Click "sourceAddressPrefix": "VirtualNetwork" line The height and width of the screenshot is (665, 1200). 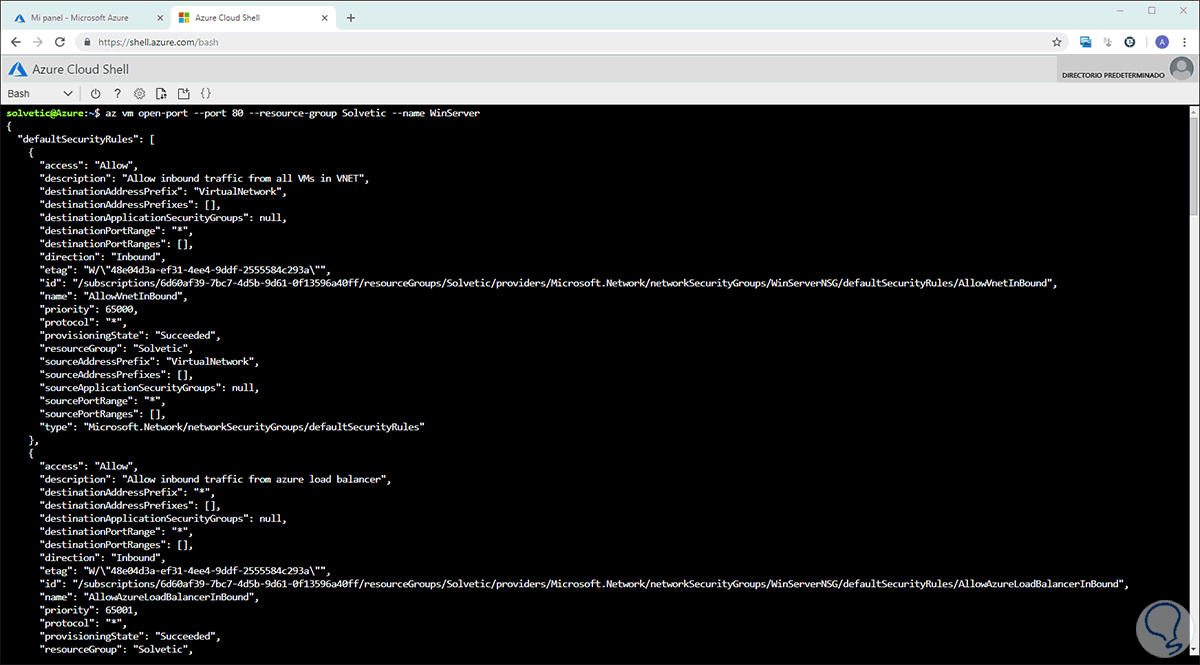pyautogui.click(x=151, y=361)
